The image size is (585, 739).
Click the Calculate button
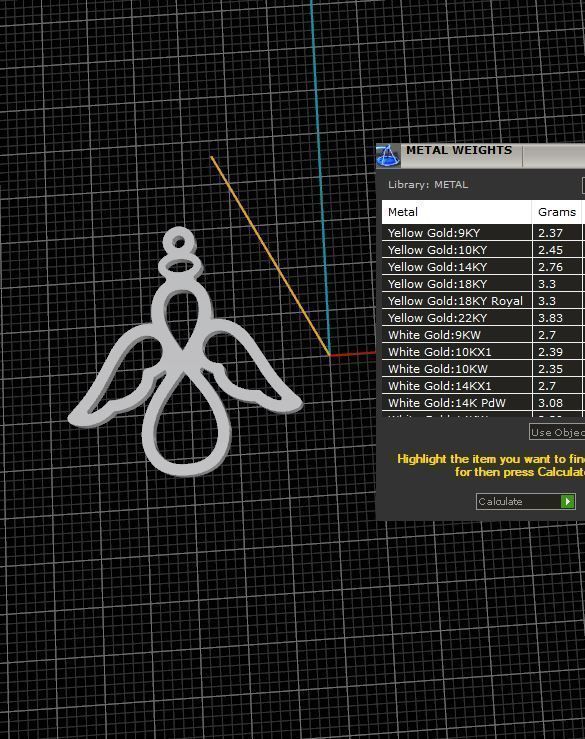(x=526, y=501)
